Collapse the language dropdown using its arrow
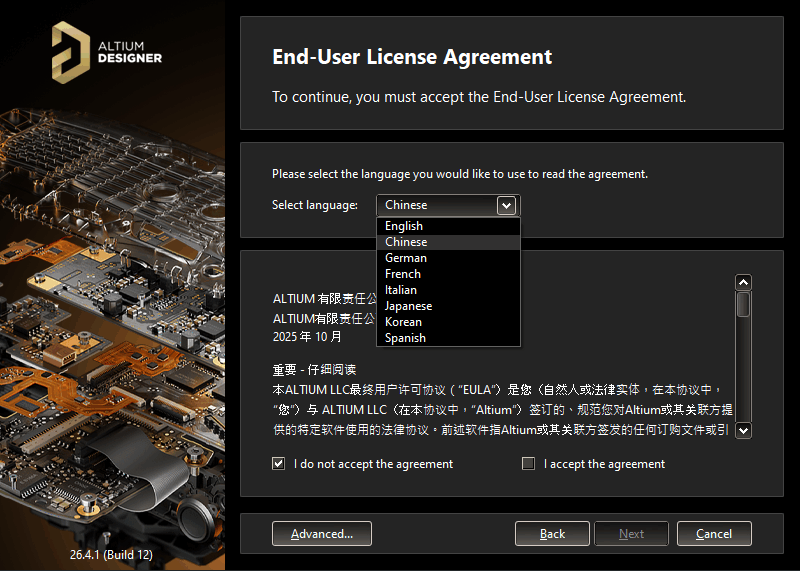 [x=507, y=205]
